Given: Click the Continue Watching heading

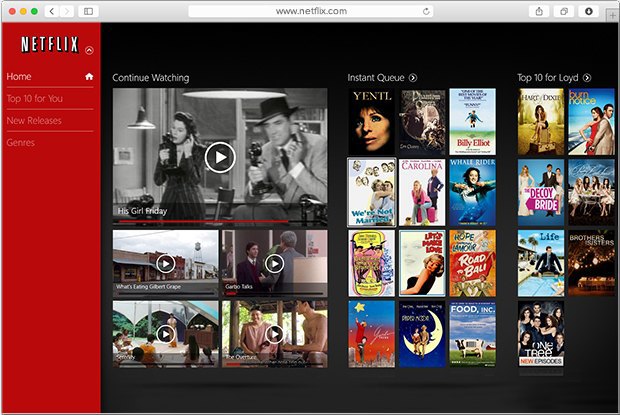Looking at the screenshot, I should [151, 78].
